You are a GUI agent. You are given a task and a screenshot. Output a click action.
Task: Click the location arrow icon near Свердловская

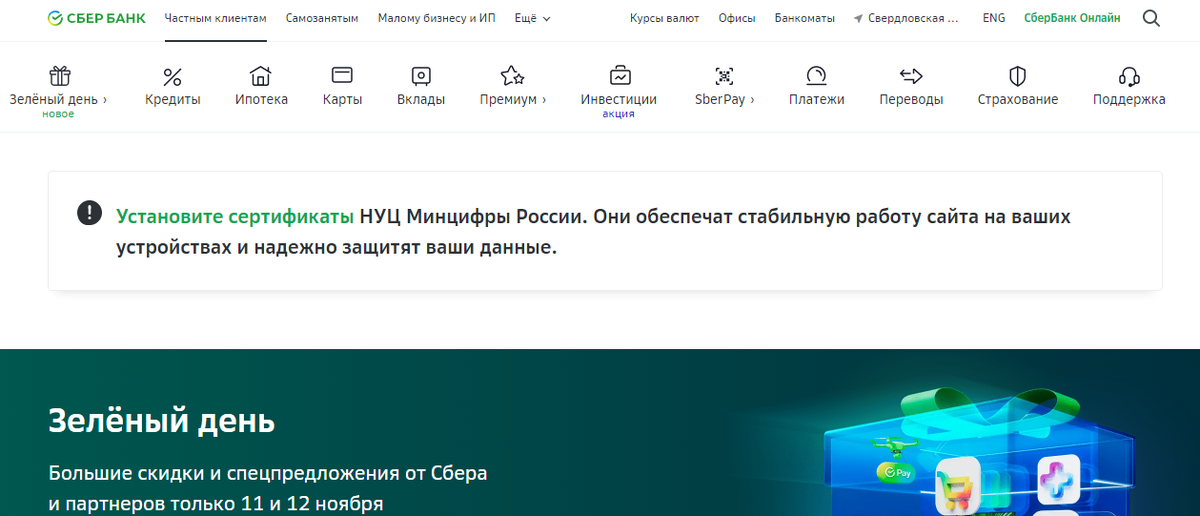858,18
